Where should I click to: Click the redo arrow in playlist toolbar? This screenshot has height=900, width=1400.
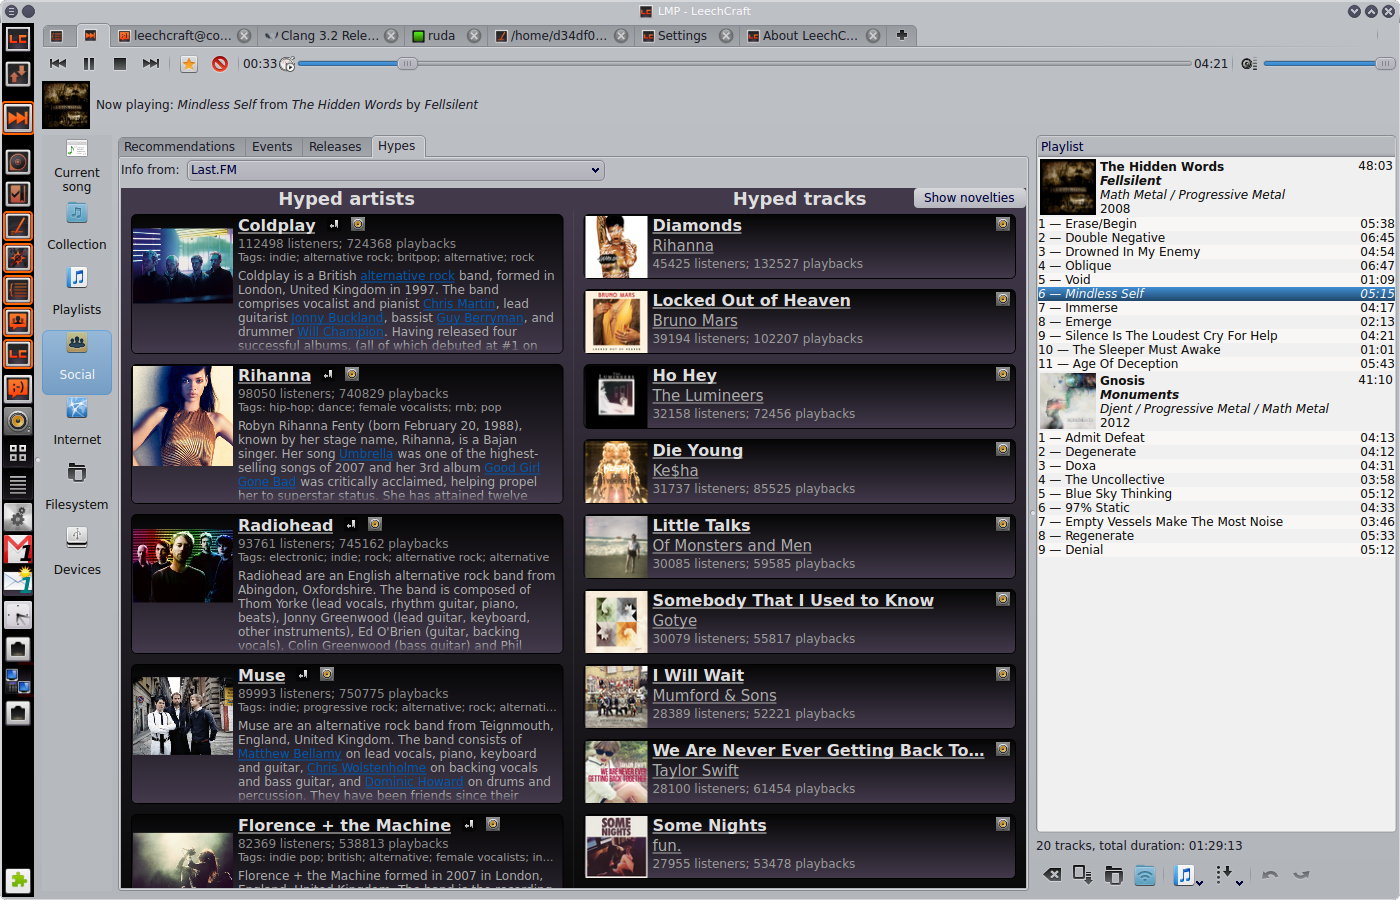[1301, 875]
